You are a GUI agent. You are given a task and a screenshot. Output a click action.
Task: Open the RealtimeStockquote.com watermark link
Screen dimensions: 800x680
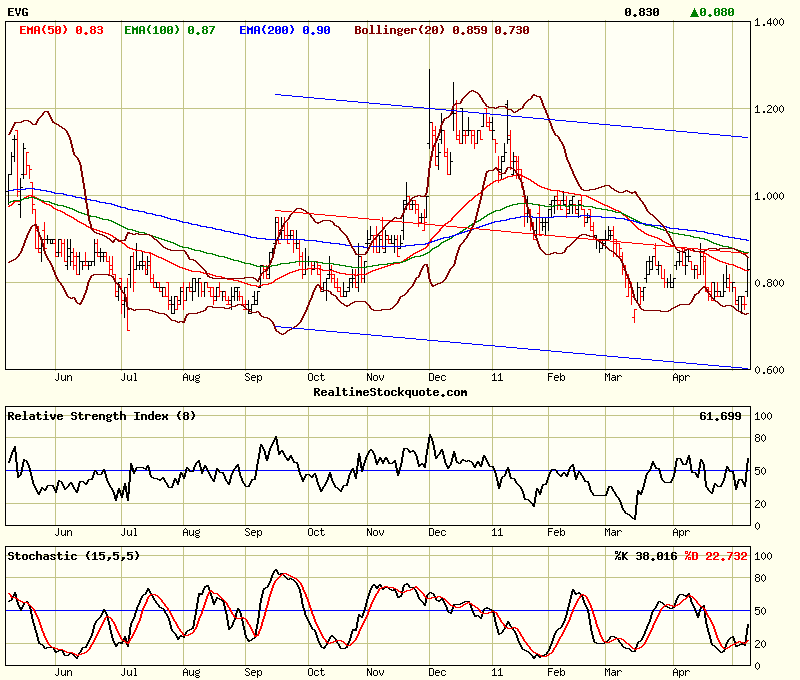(390, 392)
